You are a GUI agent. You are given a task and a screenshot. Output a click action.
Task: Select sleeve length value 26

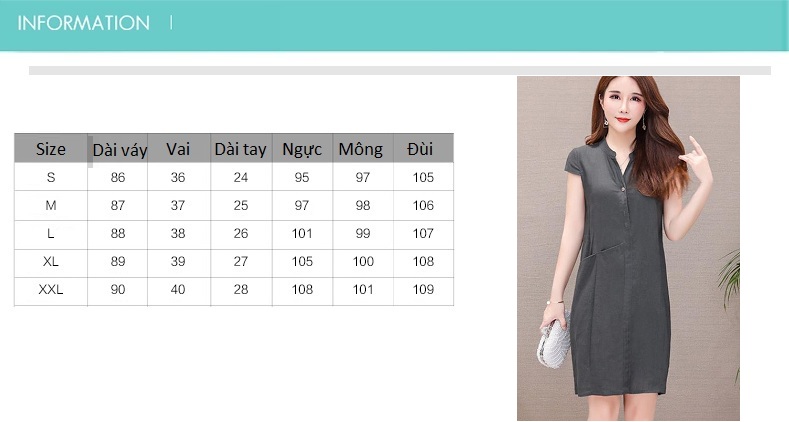(x=241, y=233)
